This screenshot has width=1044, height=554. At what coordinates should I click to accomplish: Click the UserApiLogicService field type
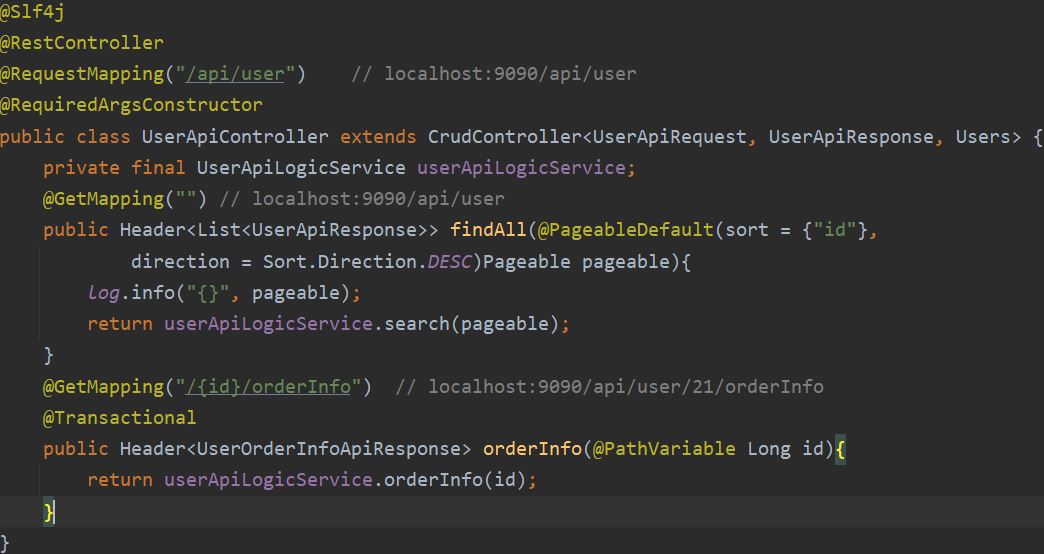click(300, 167)
